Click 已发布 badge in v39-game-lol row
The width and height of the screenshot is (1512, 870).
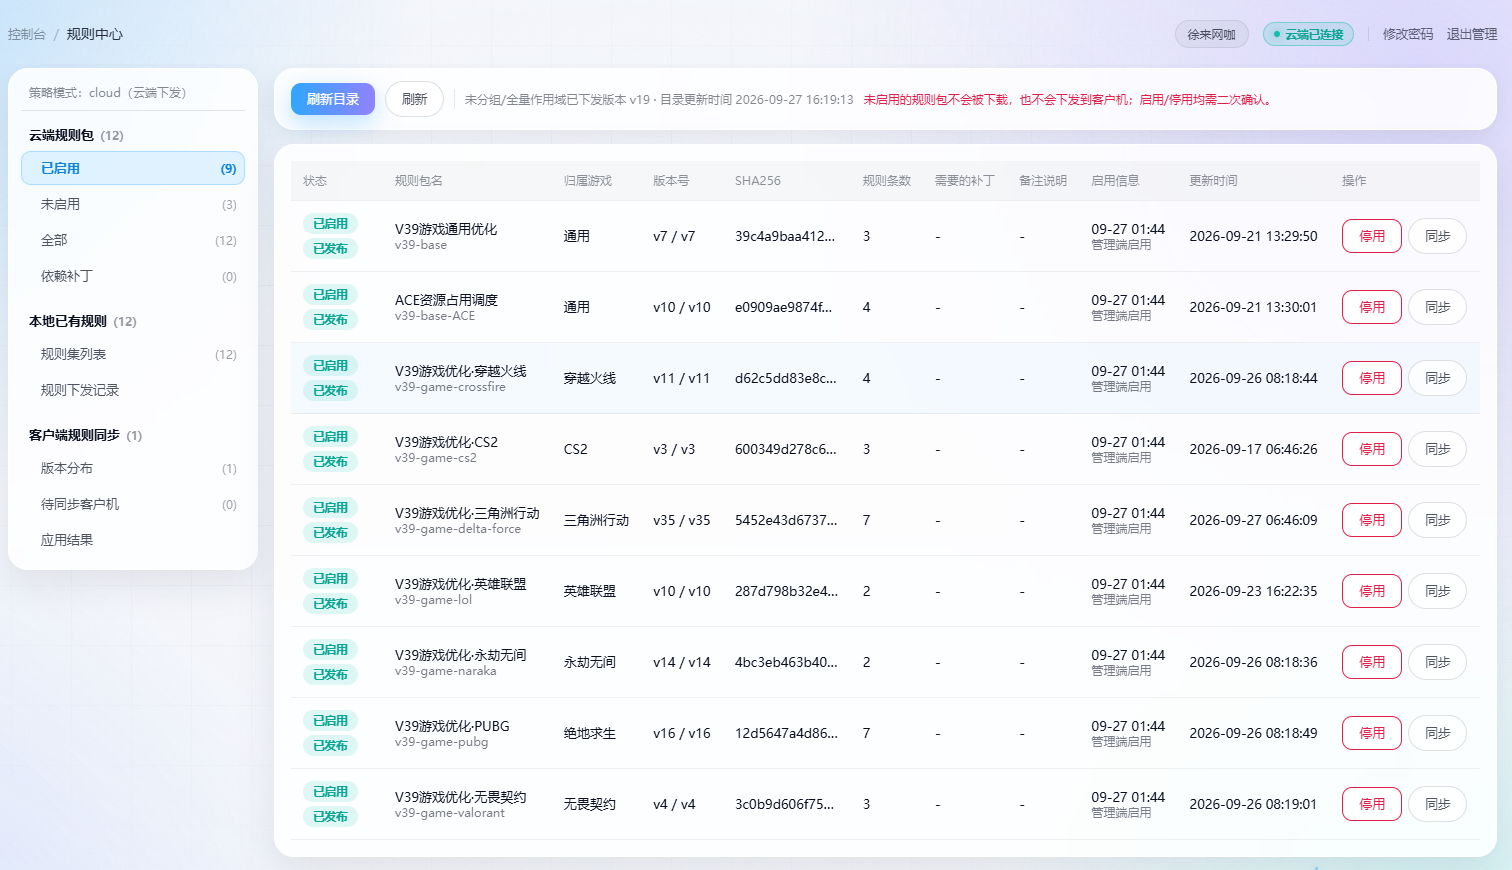[330, 604]
